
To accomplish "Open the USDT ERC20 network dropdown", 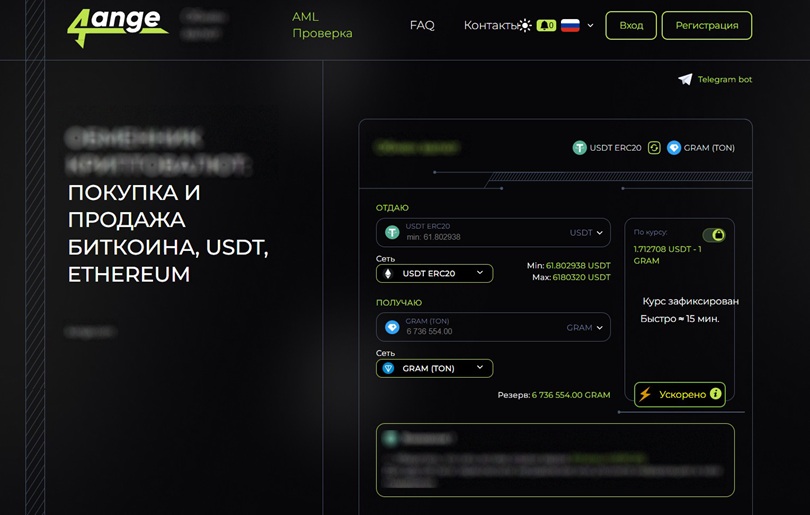I will pos(434,273).
